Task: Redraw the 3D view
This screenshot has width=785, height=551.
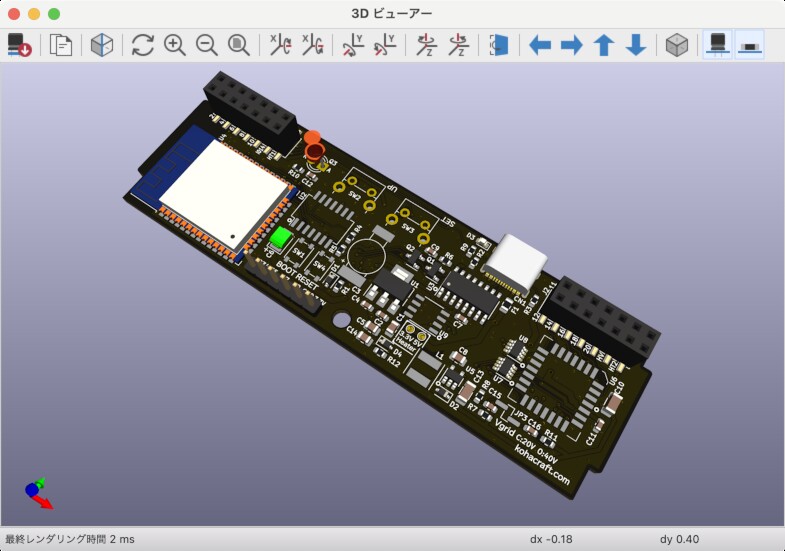Action: coord(143,45)
